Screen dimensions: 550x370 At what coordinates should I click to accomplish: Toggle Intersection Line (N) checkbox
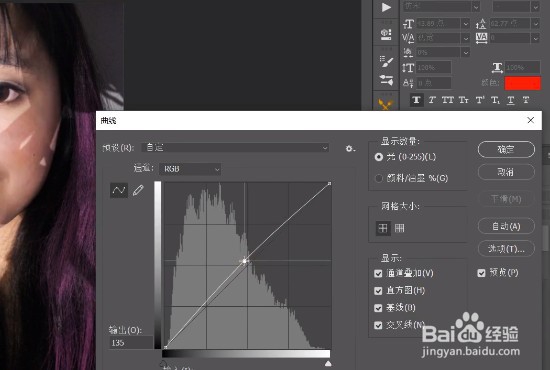click(378, 325)
